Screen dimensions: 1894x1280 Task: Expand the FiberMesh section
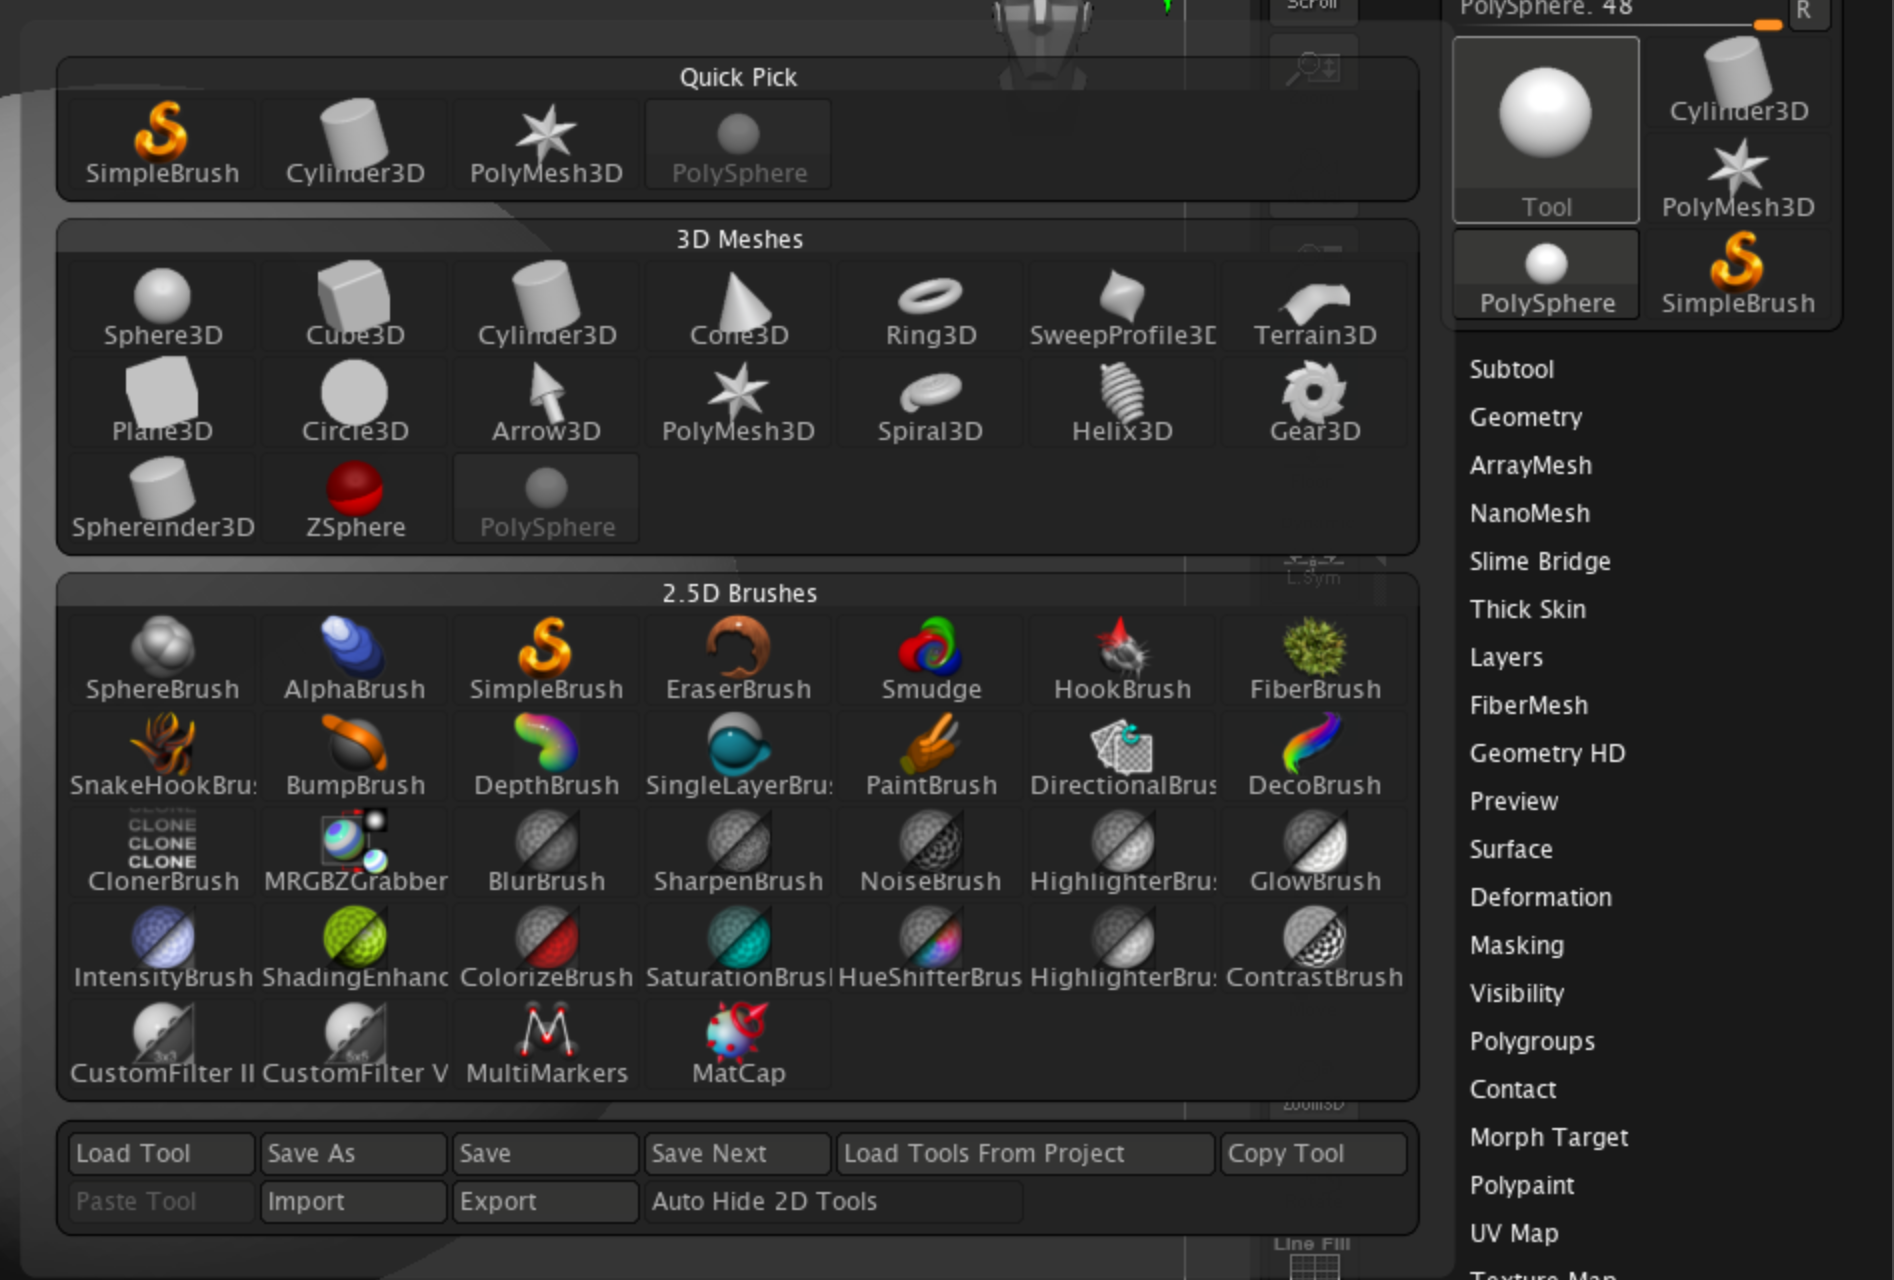click(1528, 705)
